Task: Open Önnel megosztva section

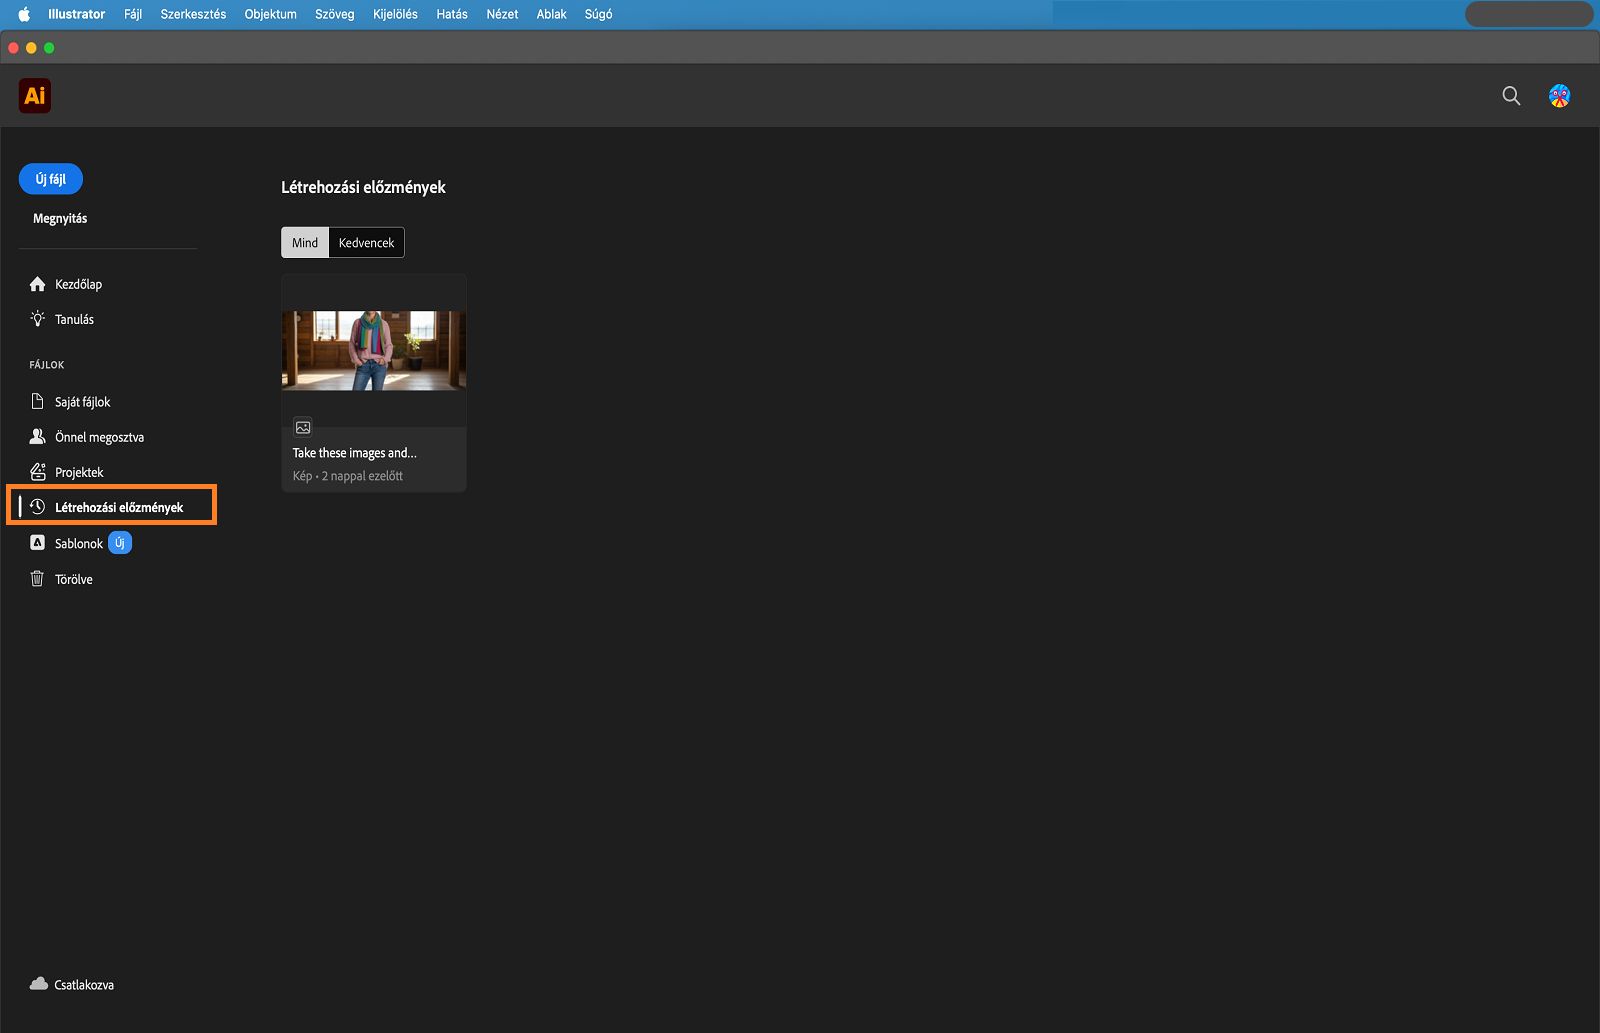Action: point(99,437)
